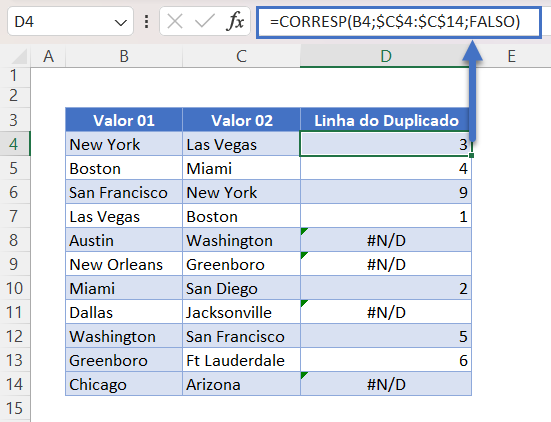Select Washington in Valor 02 column
Viewport: 551px width, 422px height.
click(x=241, y=240)
